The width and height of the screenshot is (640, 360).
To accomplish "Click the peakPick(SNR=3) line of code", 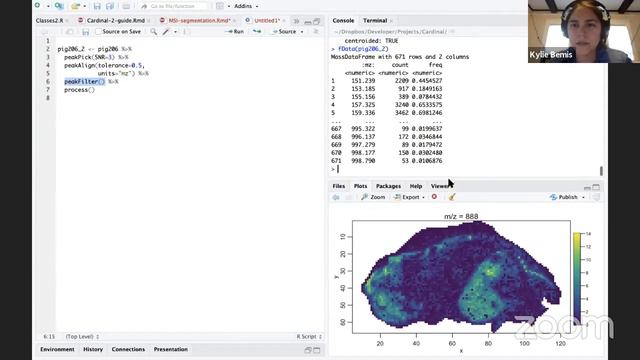I will tap(96, 57).
